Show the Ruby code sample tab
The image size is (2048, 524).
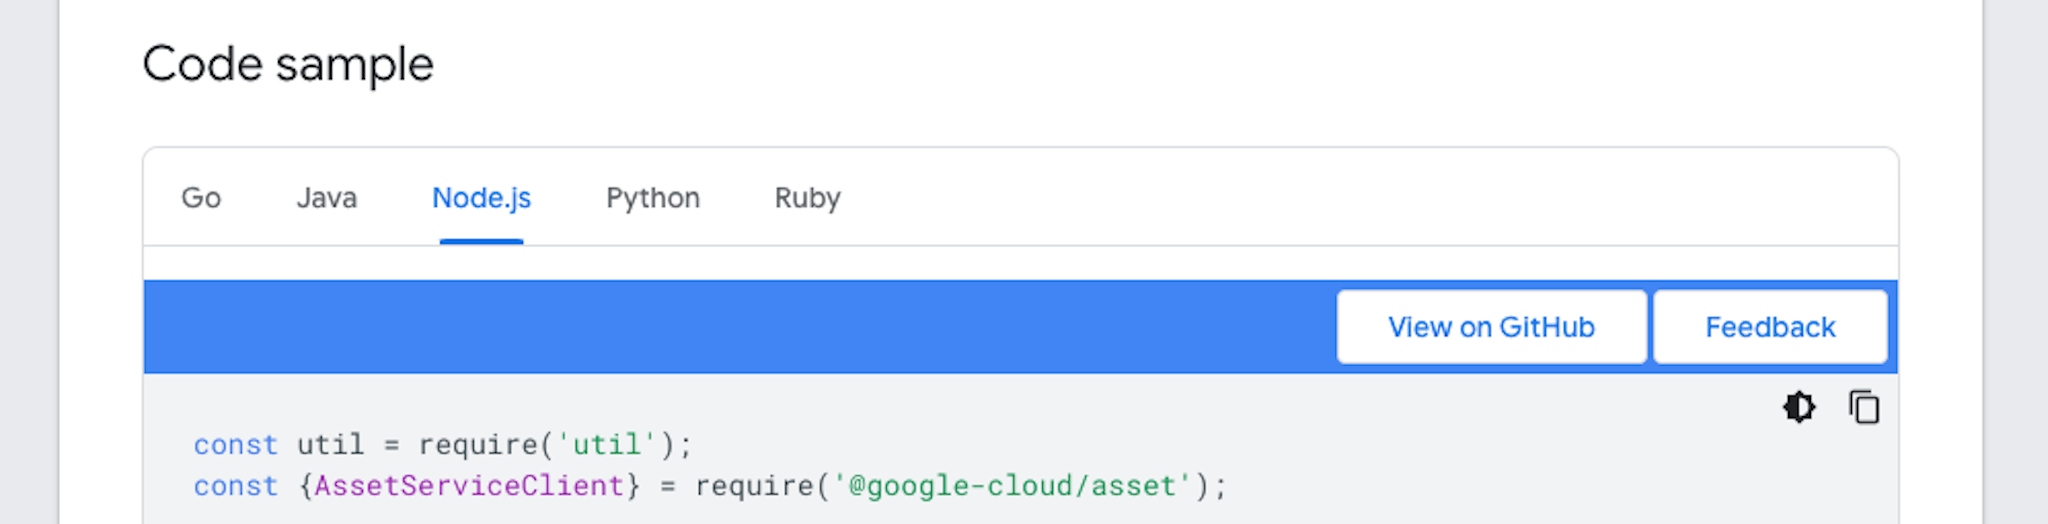click(807, 198)
